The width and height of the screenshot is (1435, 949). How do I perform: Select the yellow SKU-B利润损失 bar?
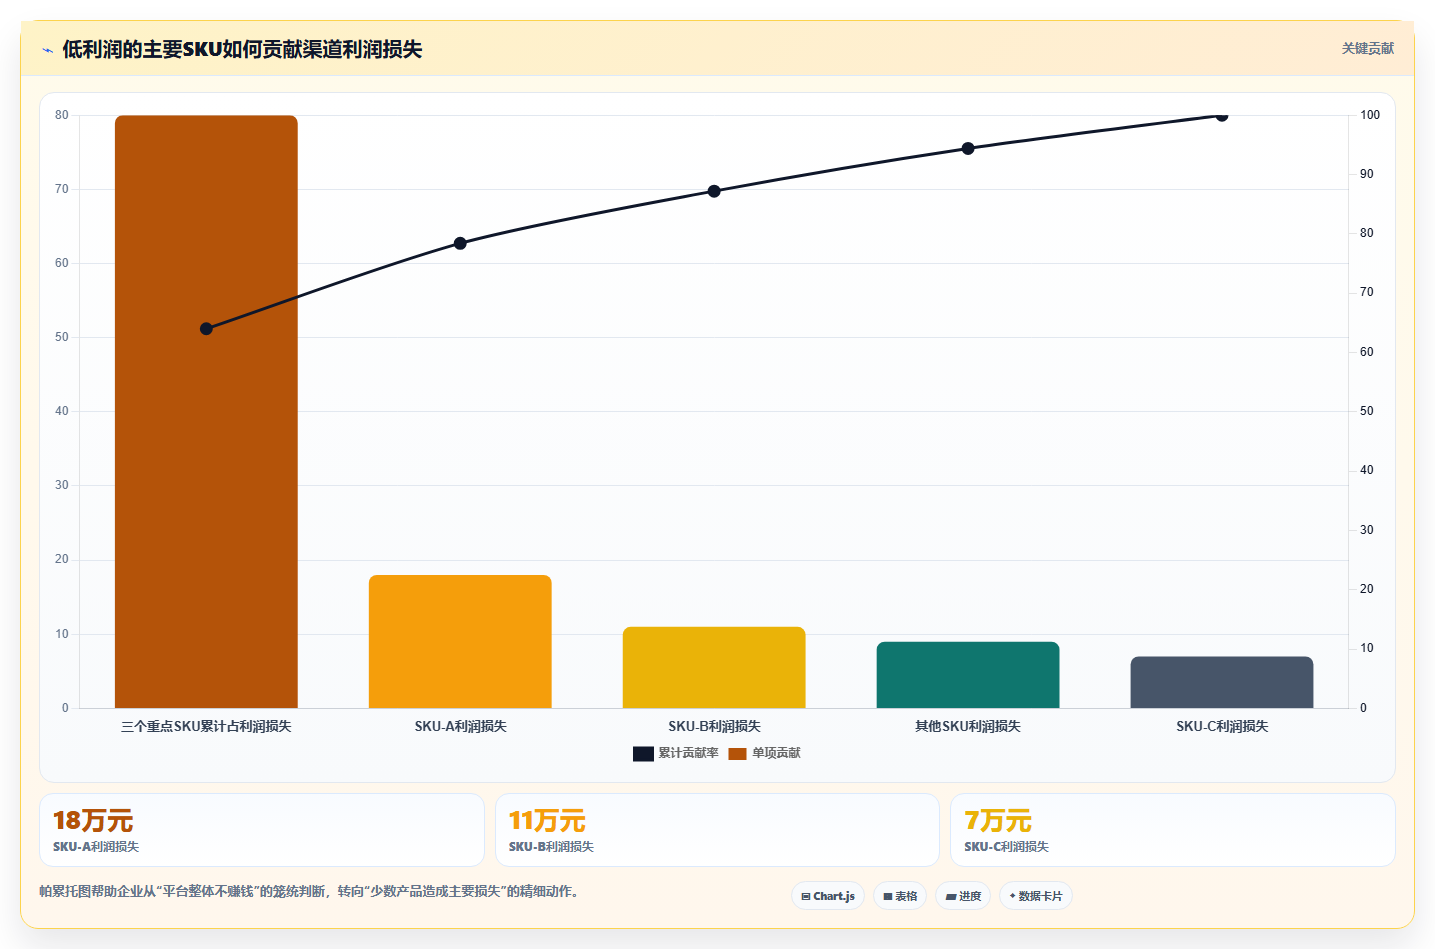714,667
